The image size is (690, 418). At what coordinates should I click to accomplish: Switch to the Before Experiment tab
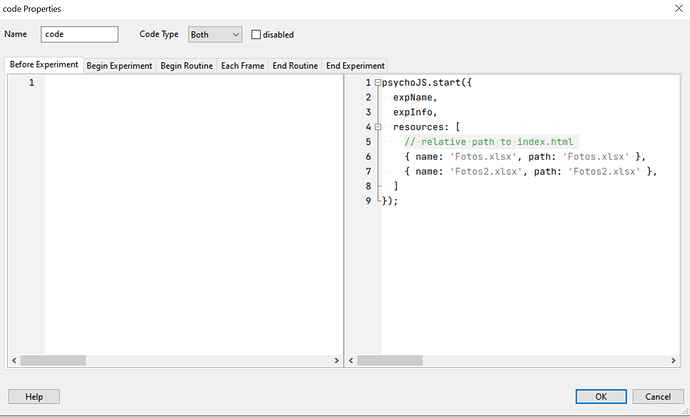click(44, 65)
